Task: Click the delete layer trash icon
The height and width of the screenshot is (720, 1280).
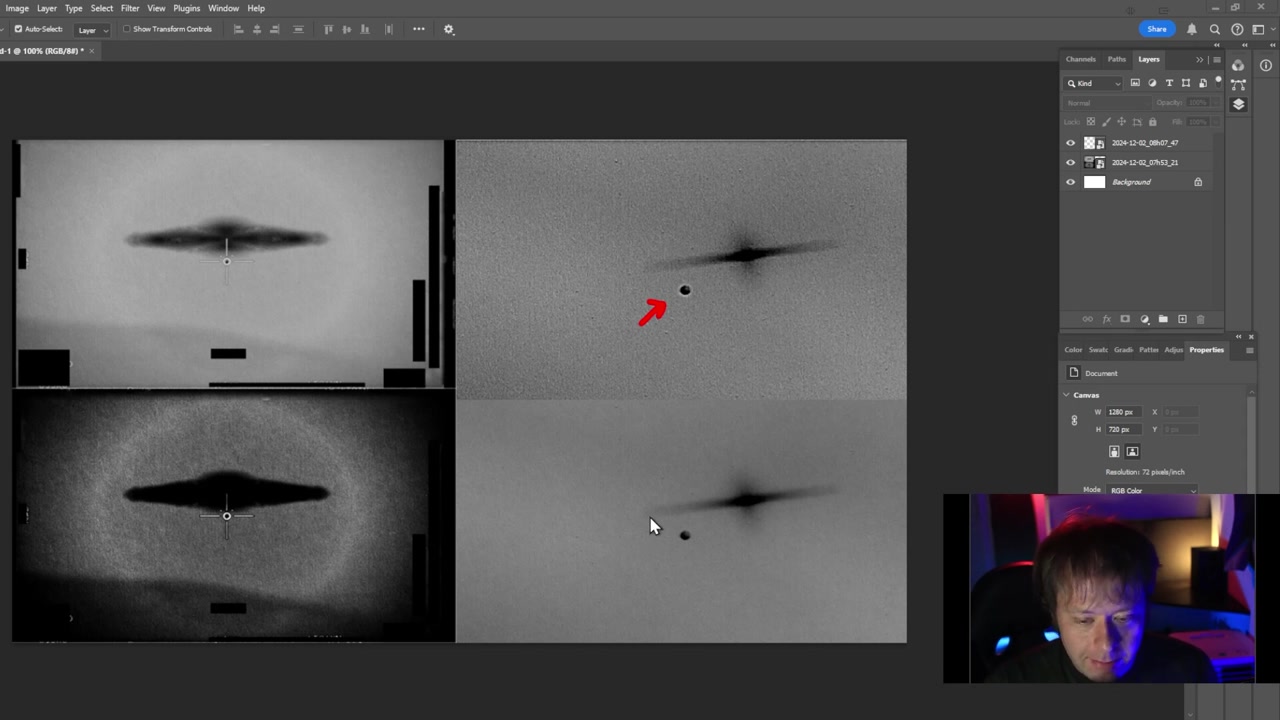Action: coord(1201,319)
